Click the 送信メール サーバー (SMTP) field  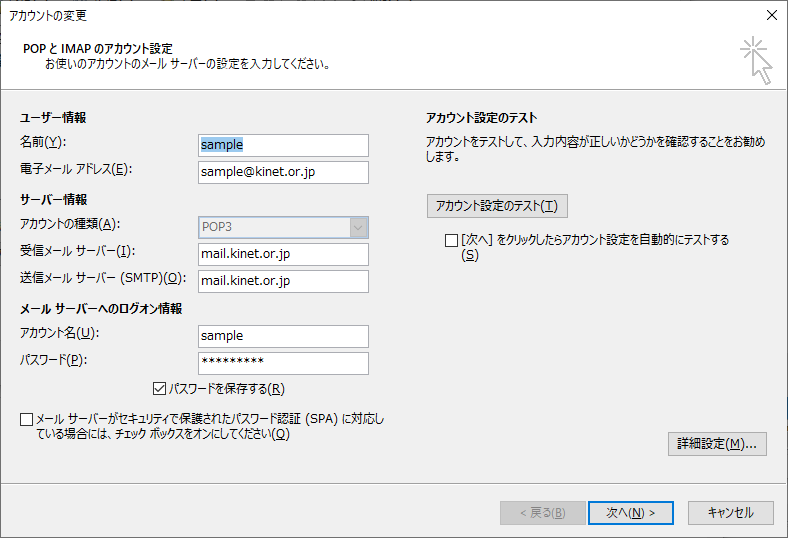[283, 281]
